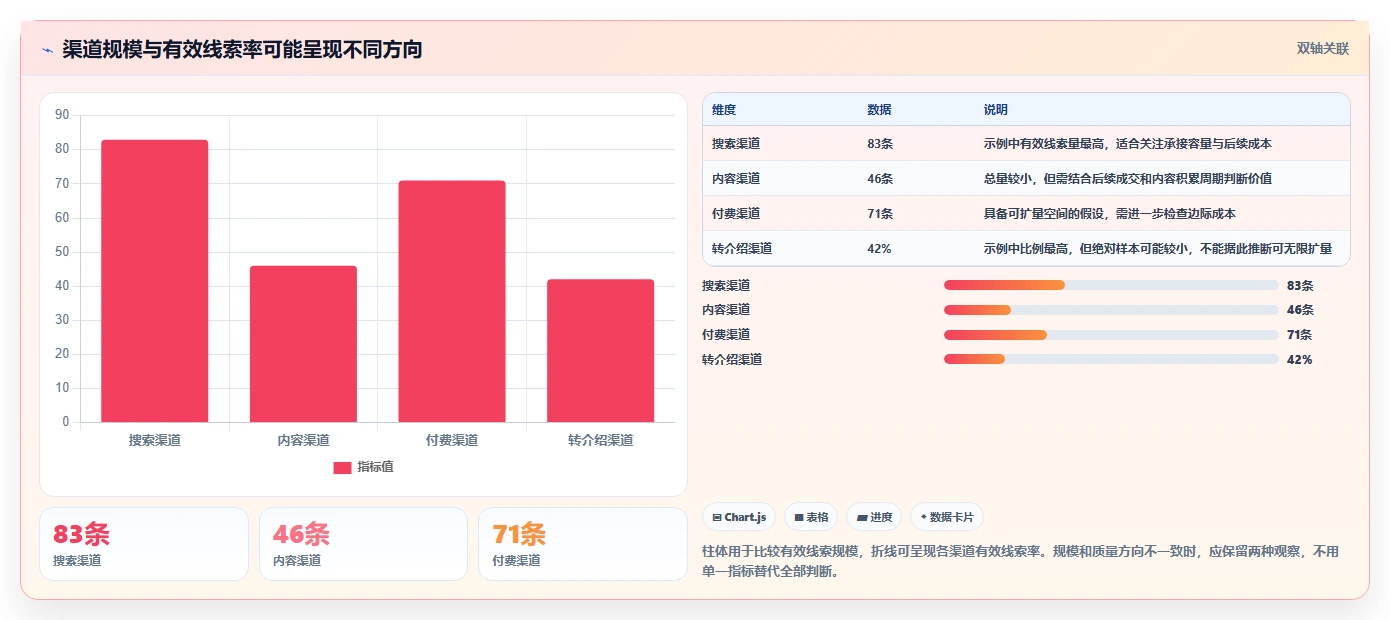Screen dimensions: 1390x620
Task: Click the 46条 value in the table
Action: [x=880, y=179]
